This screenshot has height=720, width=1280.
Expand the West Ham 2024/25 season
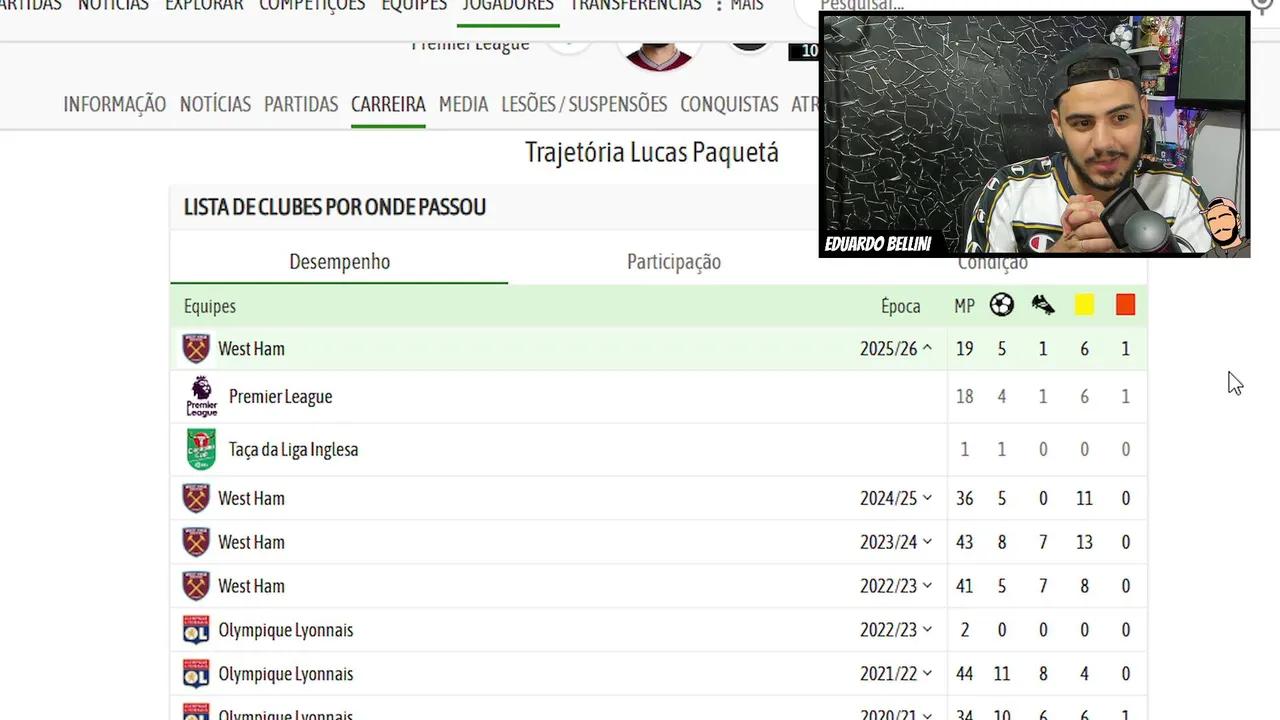[x=896, y=498]
